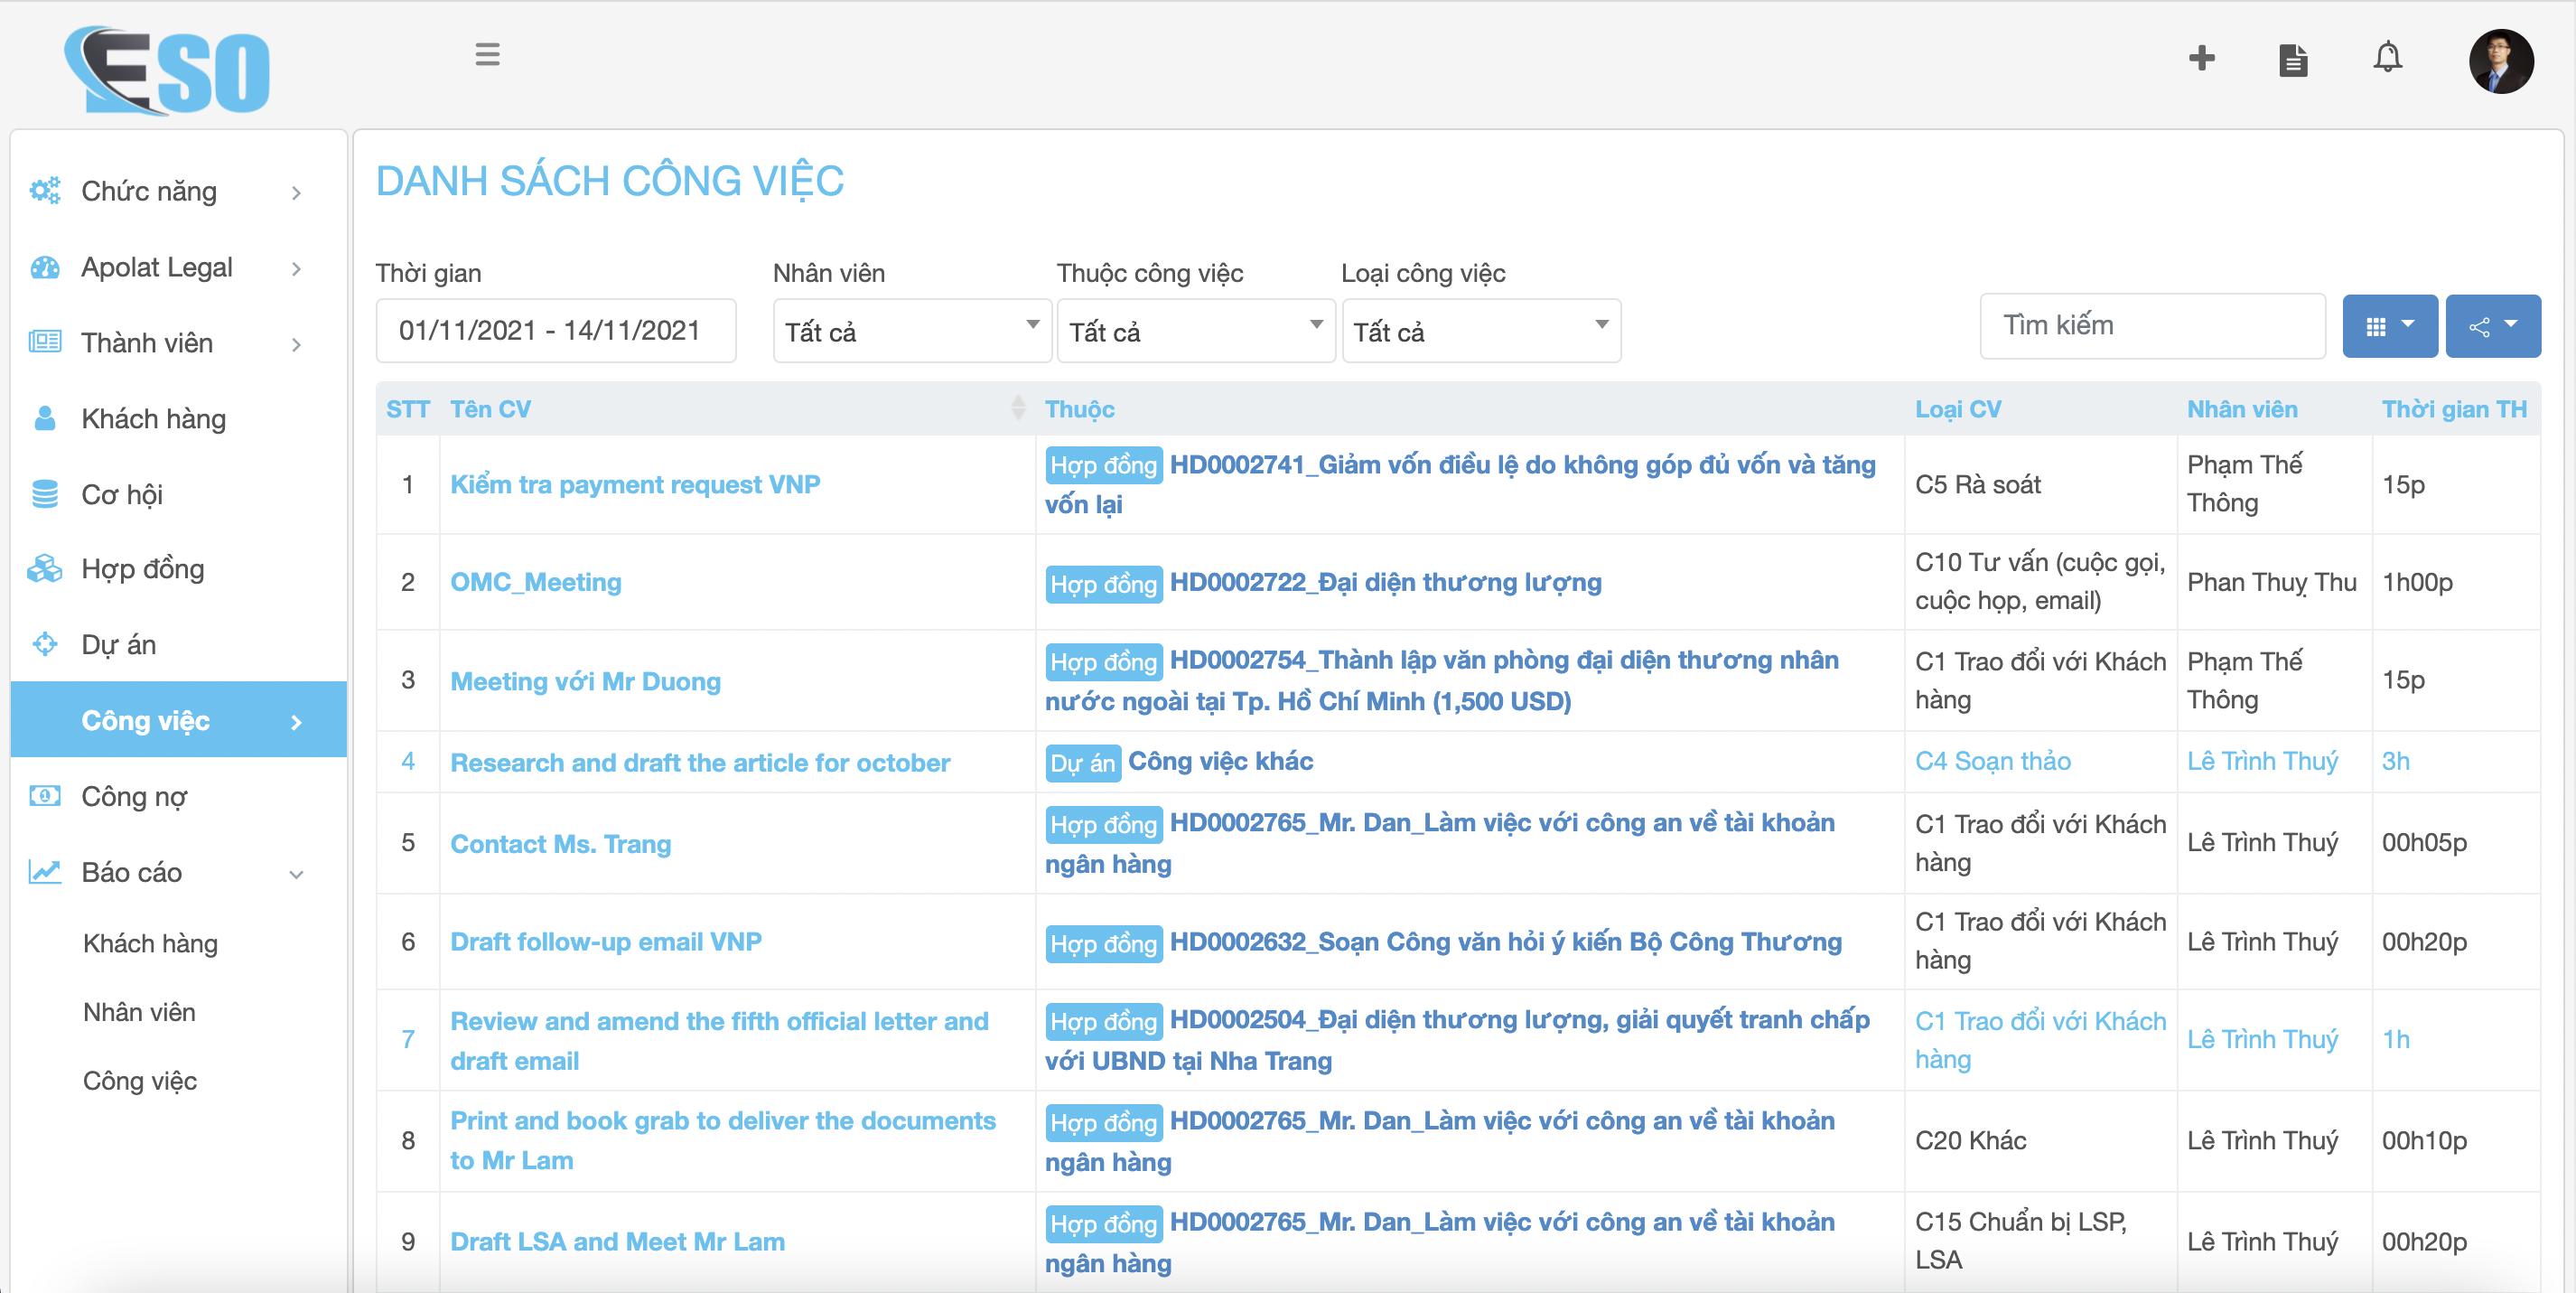Click the ESO logo
The height and width of the screenshot is (1293, 2576).
pyautogui.click(x=168, y=70)
